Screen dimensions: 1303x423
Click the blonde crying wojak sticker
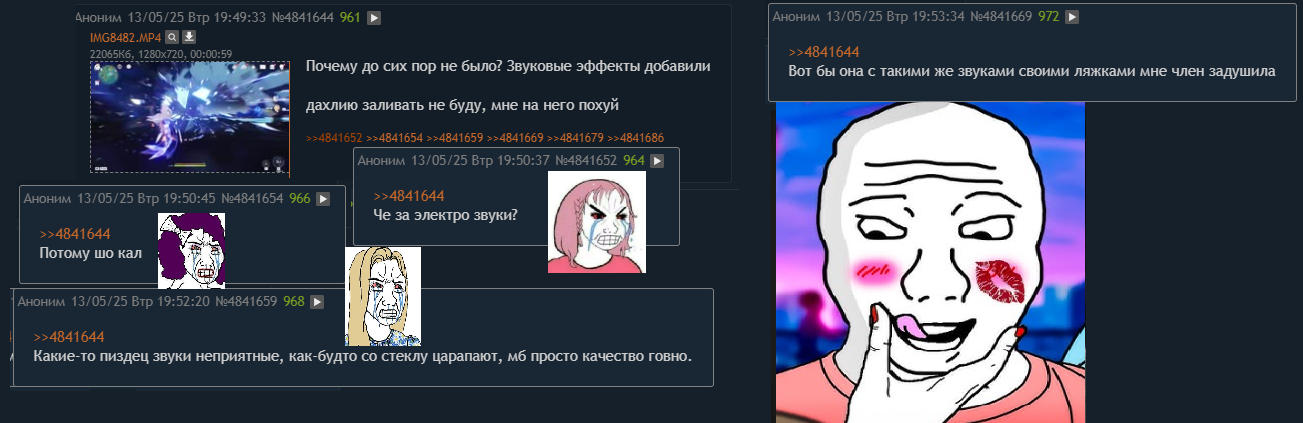pos(383,296)
